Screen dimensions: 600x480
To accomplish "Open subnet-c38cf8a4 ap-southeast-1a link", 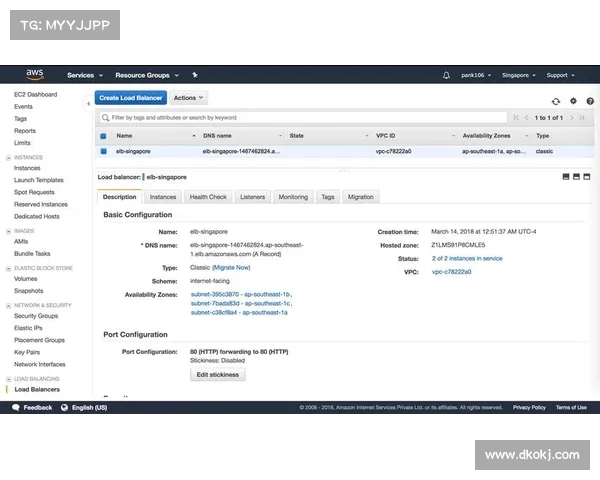I will (239, 313).
